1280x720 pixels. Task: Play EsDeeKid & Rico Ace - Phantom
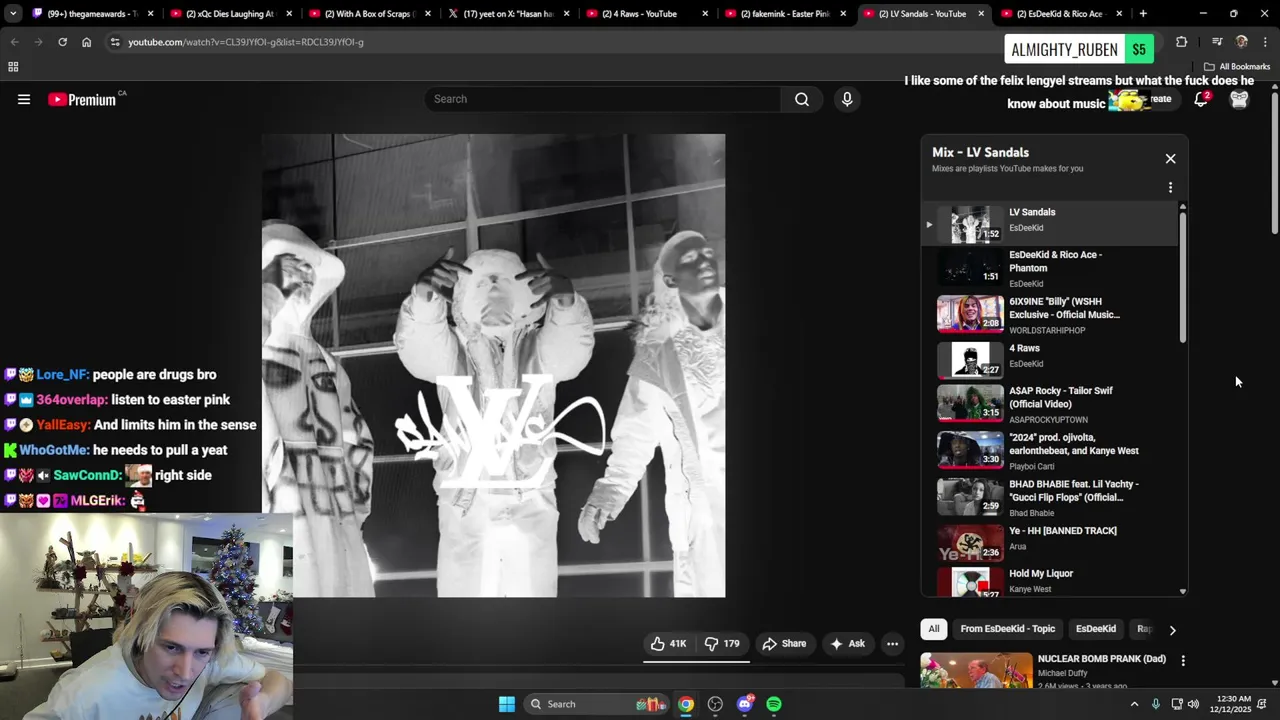(1050, 268)
